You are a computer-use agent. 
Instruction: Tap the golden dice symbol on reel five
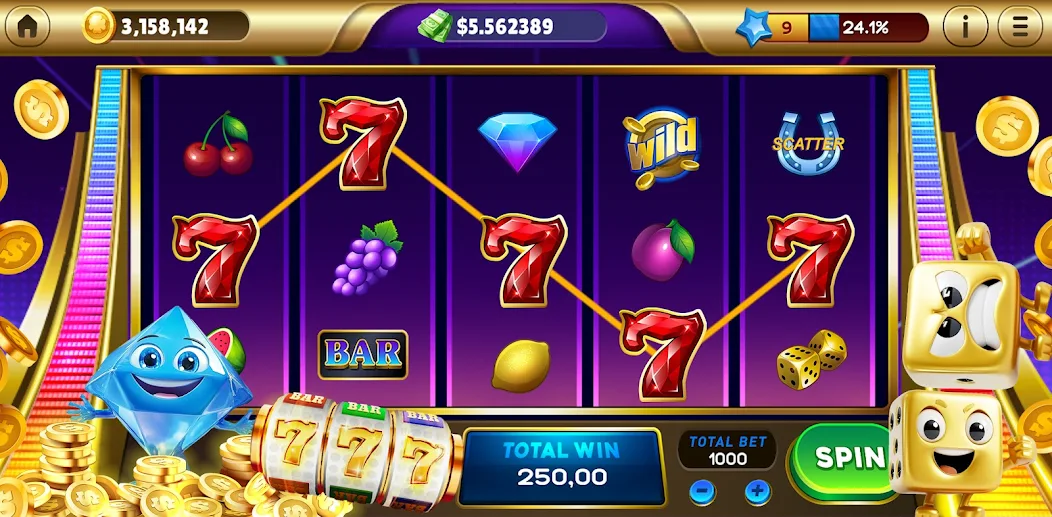(811, 359)
